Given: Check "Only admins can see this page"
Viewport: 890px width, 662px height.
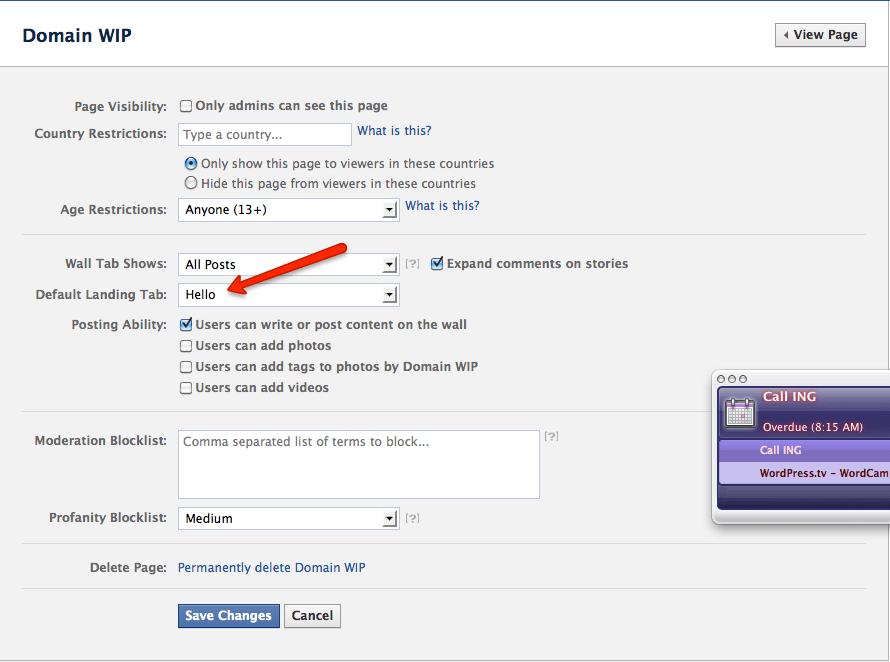Looking at the screenshot, I should pyautogui.click(x=185, y=105).
